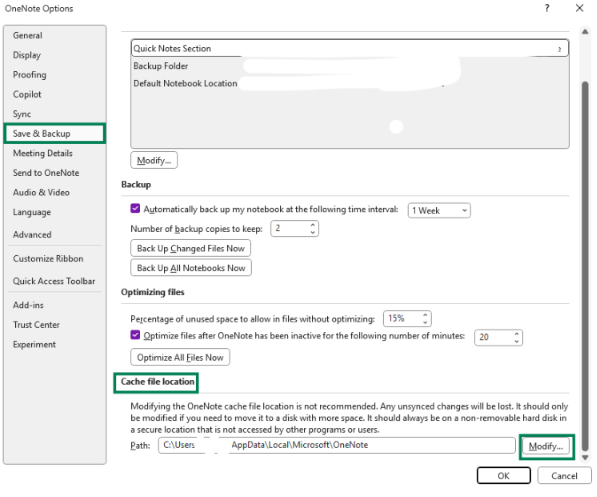Close the OneNote Options dialog
The height and width of the screenshot is (497, 597).
[579, 8]
